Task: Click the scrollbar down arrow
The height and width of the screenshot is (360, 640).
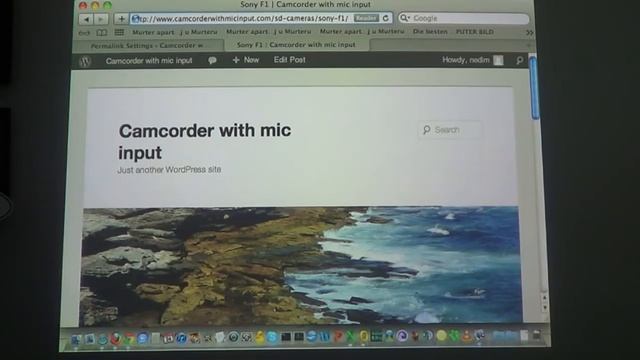Action: pyautogui.click(x=544, y=308)
